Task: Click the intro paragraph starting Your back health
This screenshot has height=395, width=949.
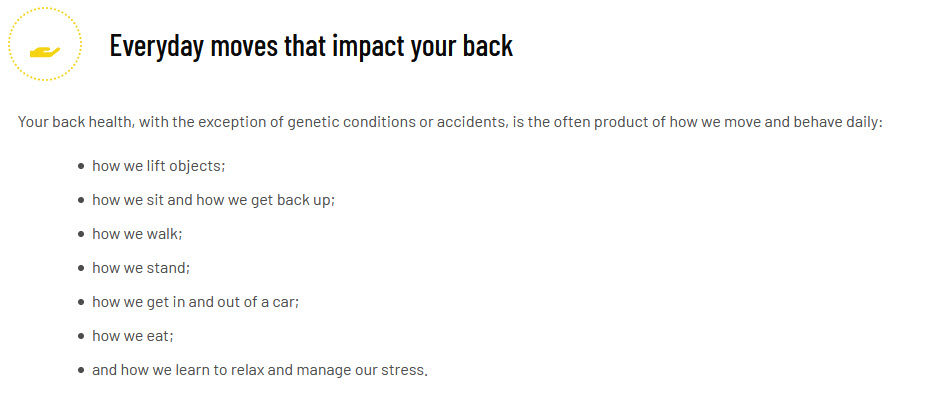Action: 450,122
